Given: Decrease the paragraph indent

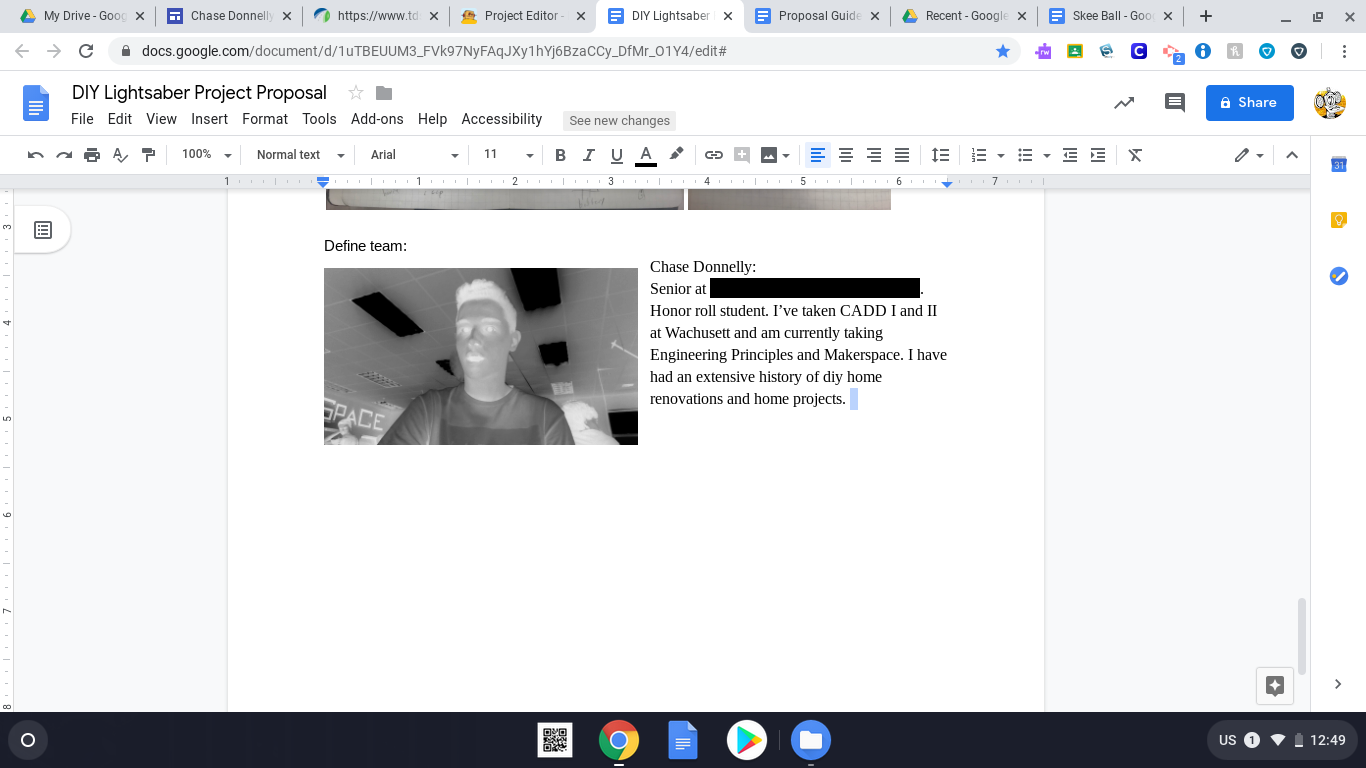Looking at the screenshot, I should tap(1070, 155).
